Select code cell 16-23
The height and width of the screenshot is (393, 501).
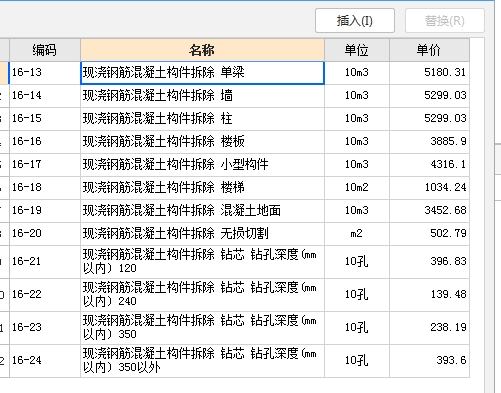pyautogui.click(x=45, y=328)
